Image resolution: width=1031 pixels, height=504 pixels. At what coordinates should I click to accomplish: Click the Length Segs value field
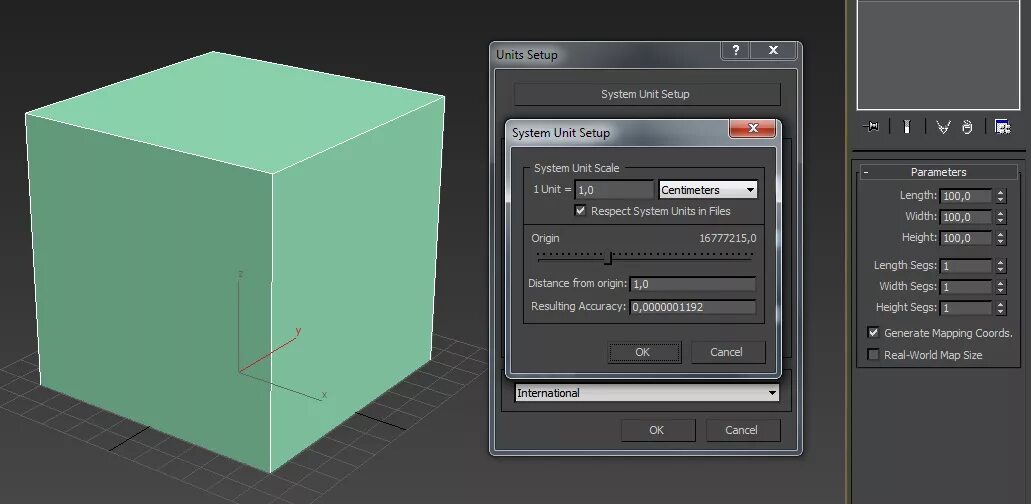pyautogui.click(x=965, y=266)
